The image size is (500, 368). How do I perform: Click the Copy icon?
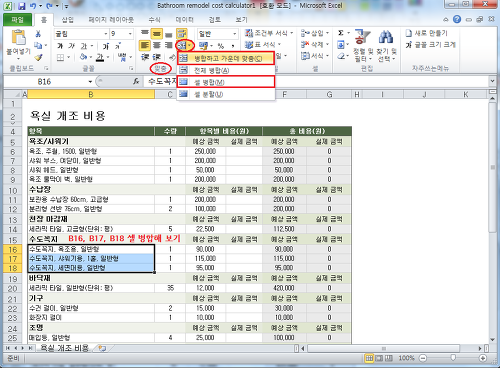(38, 45)
